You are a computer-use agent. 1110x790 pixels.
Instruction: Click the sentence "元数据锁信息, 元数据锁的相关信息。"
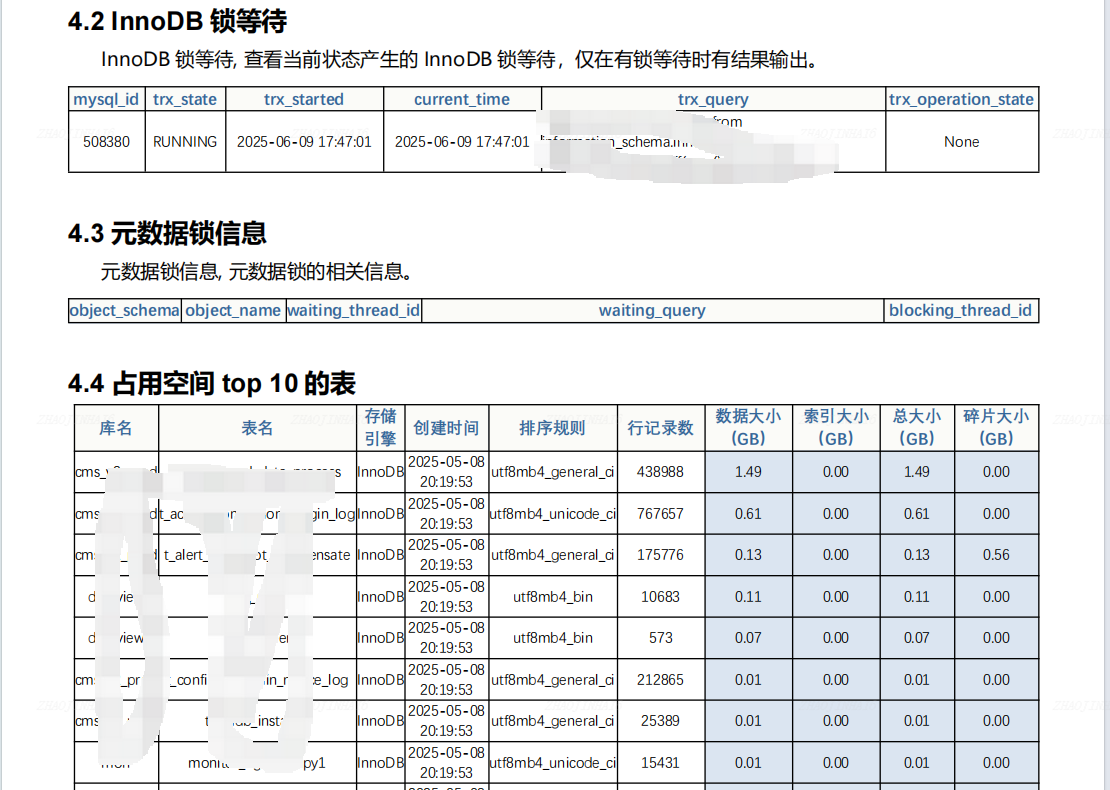coord(258,271)
